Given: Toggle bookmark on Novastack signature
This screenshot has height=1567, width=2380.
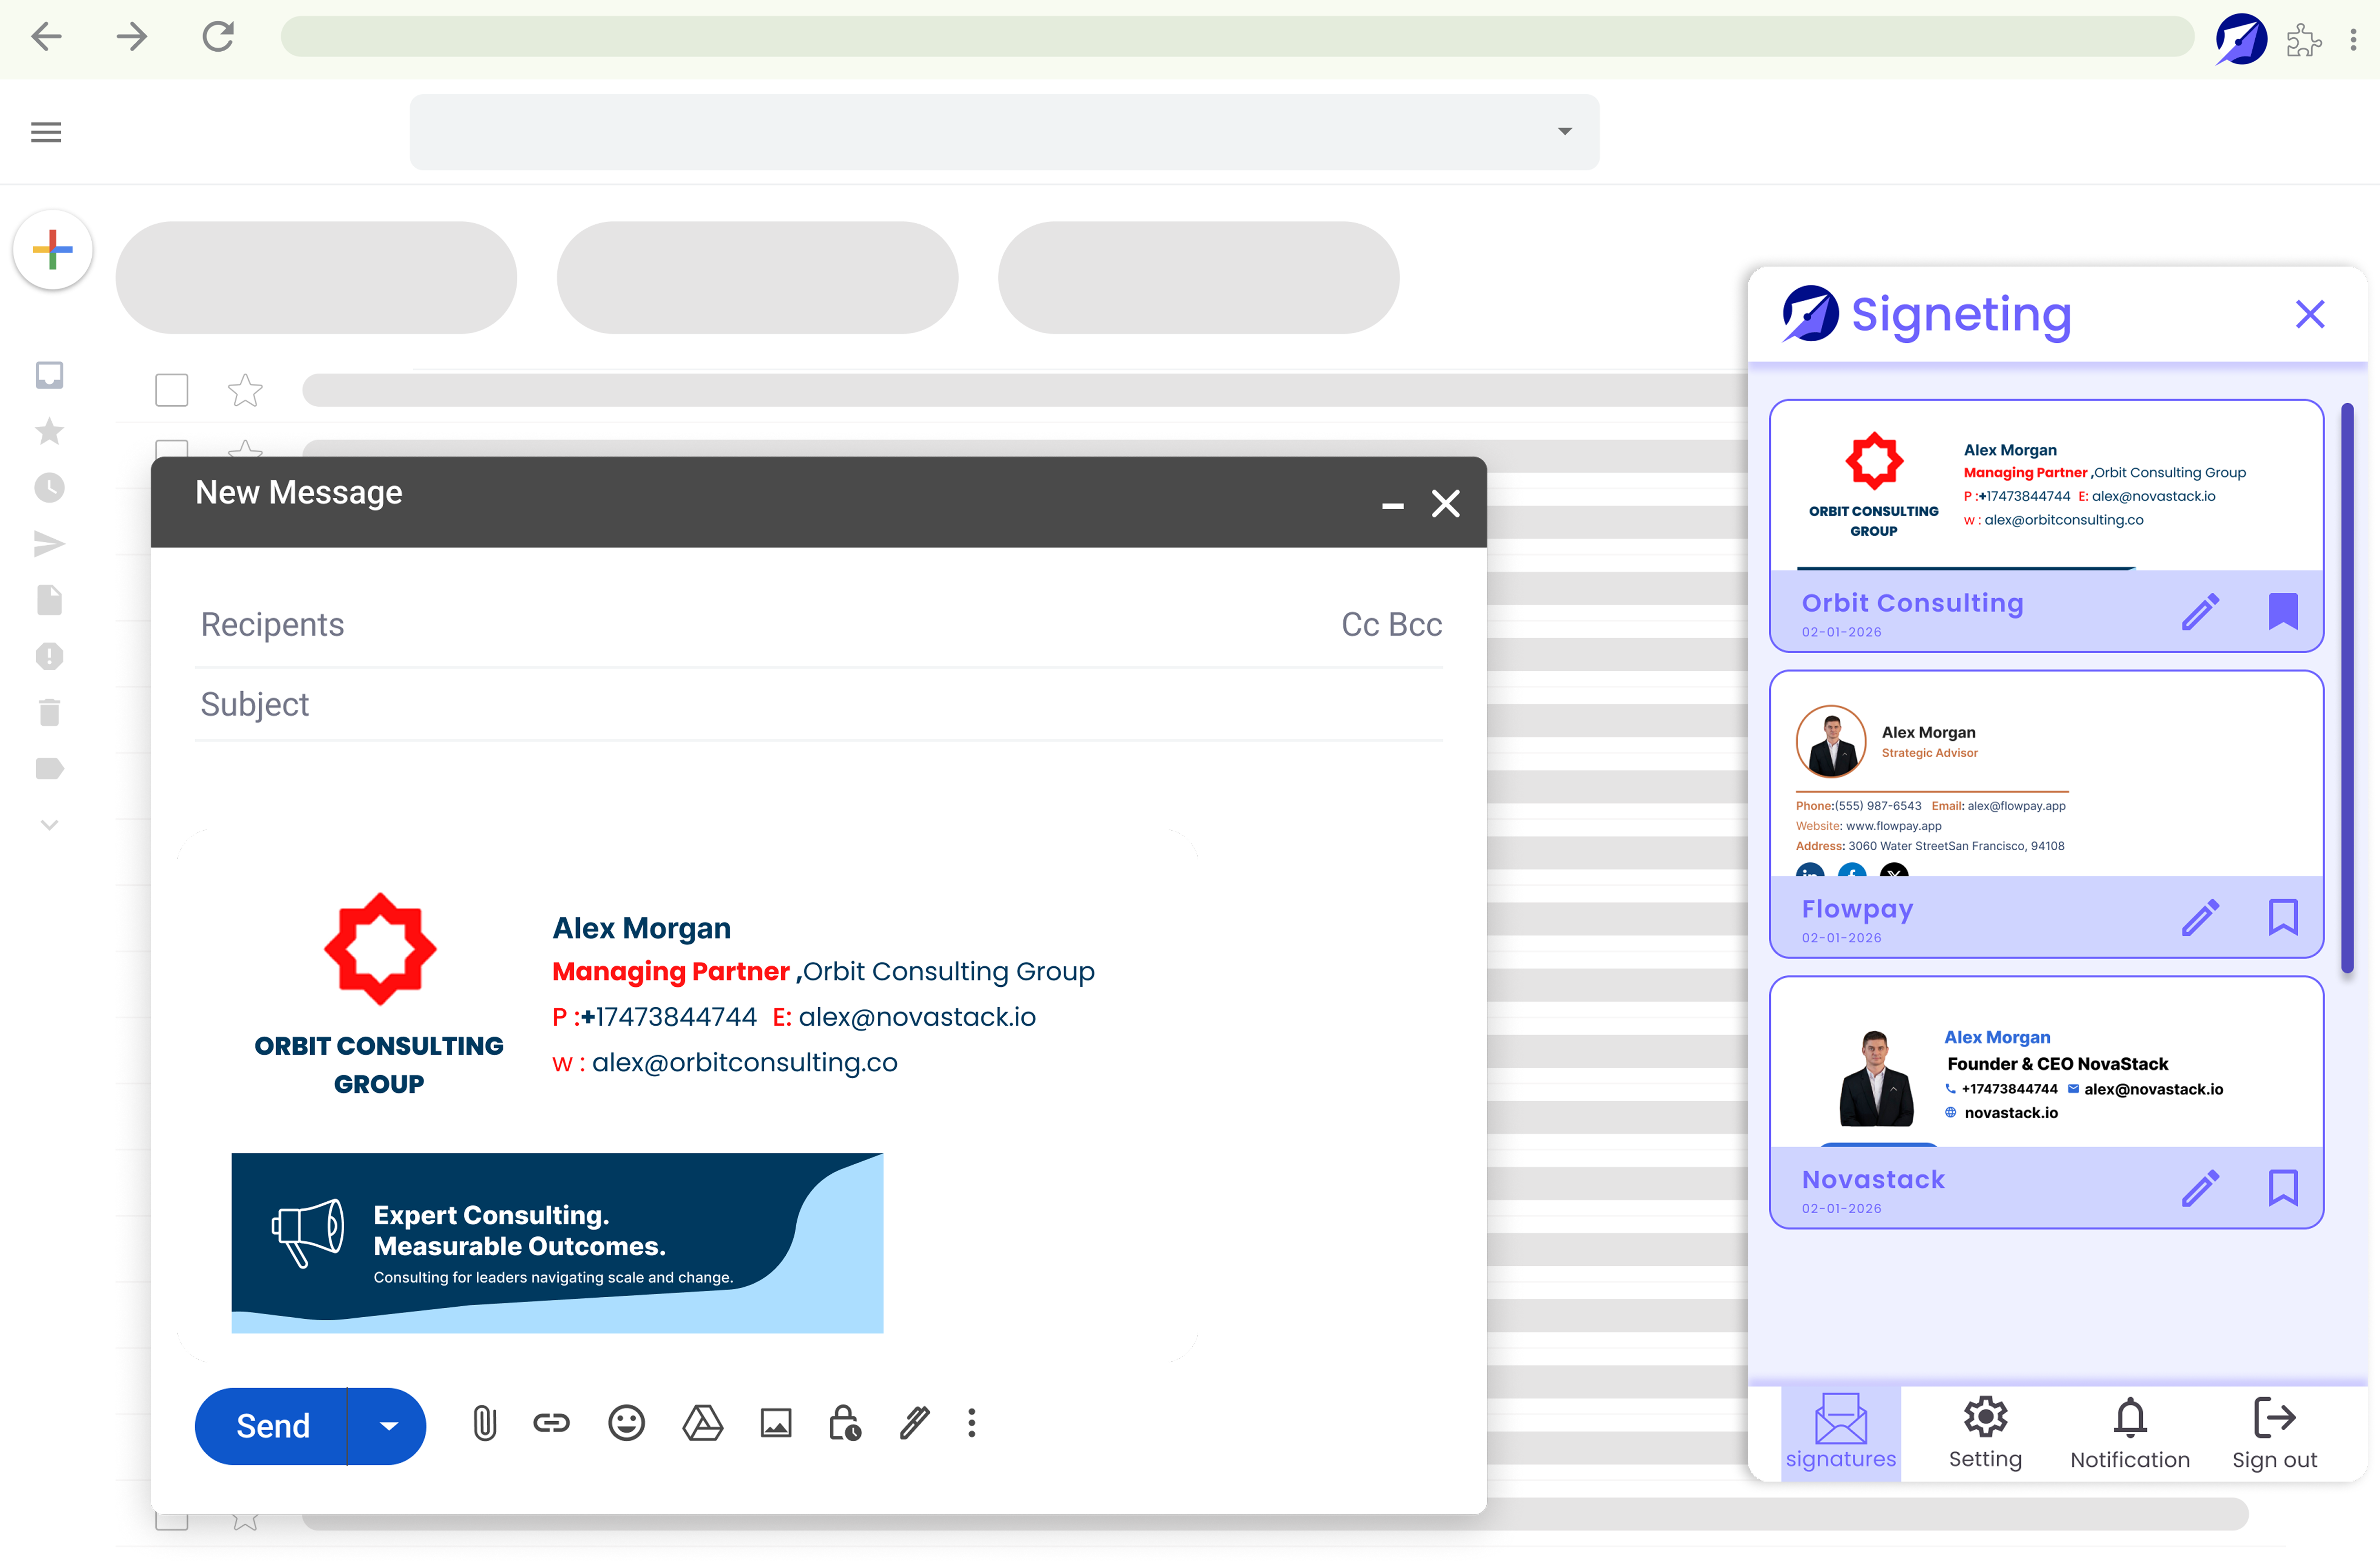Looking at the screenshot, I should tap(2283, 1188).
